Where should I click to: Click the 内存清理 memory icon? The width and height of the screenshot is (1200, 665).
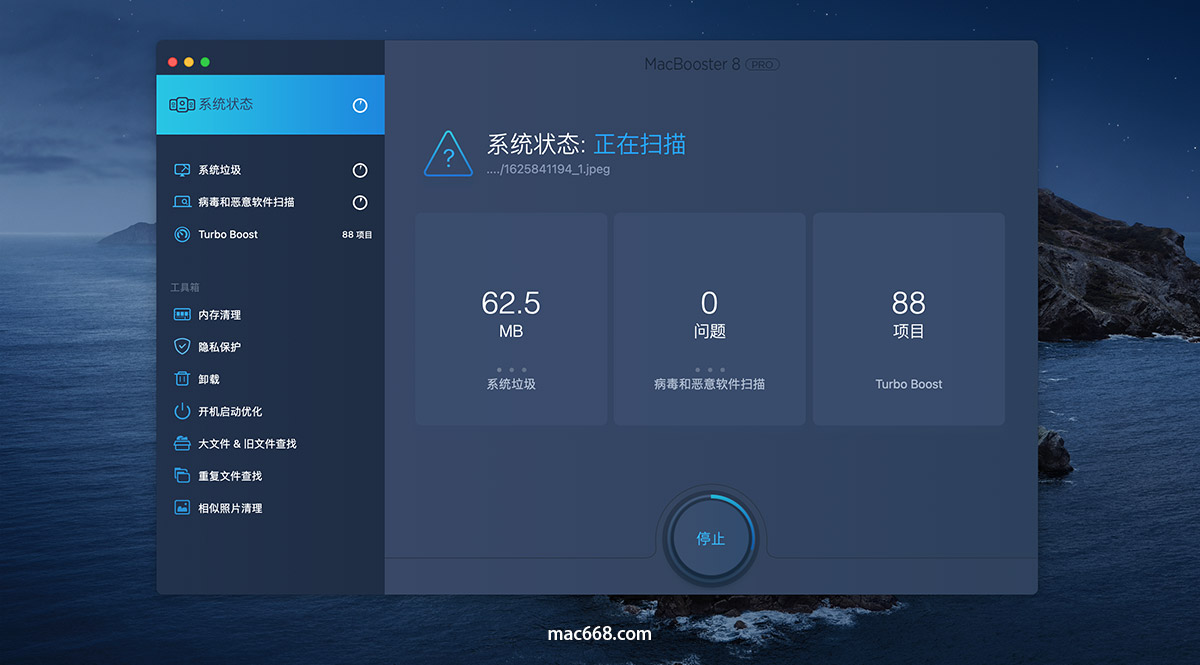[x=182, y=315]
